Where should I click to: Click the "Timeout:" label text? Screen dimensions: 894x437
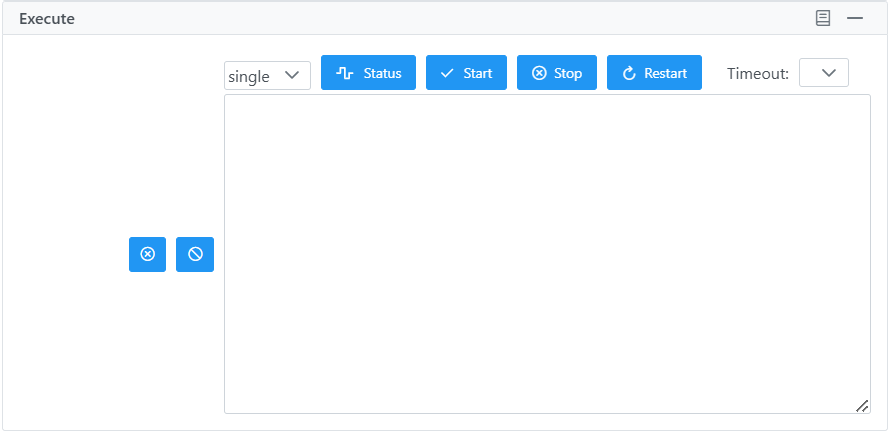tap(758, 74)
